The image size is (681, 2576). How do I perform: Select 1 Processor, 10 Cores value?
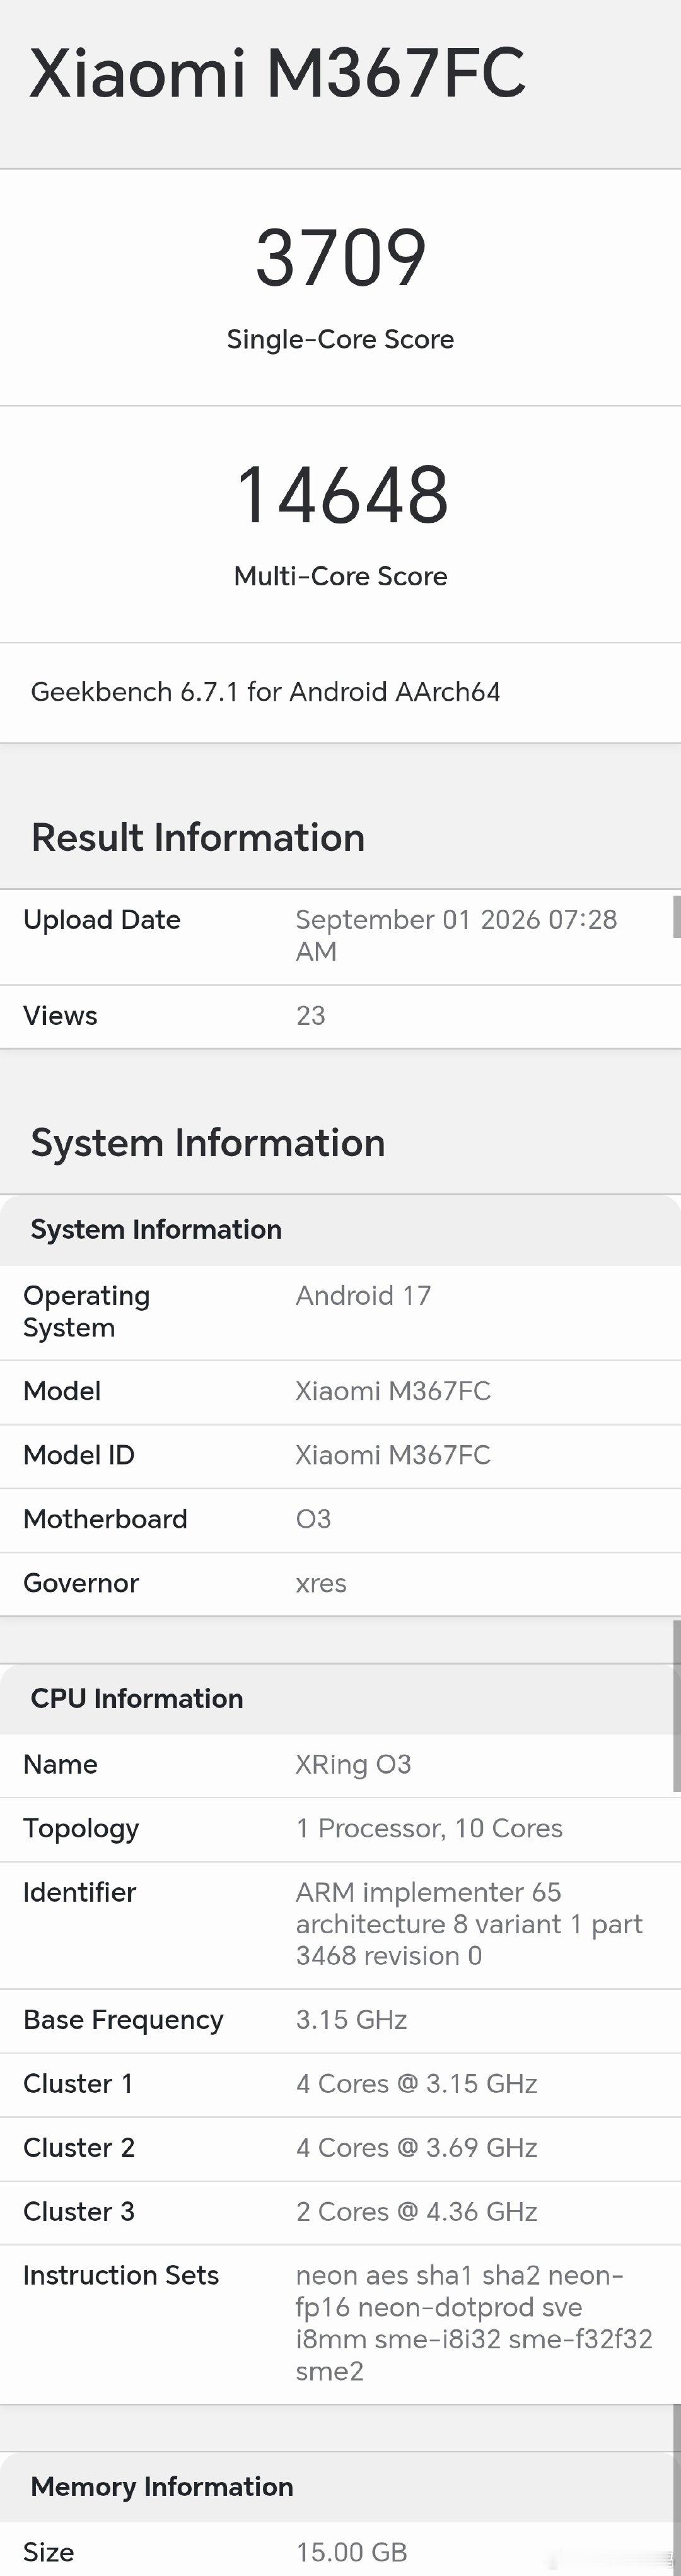(x=429, y=1829)
